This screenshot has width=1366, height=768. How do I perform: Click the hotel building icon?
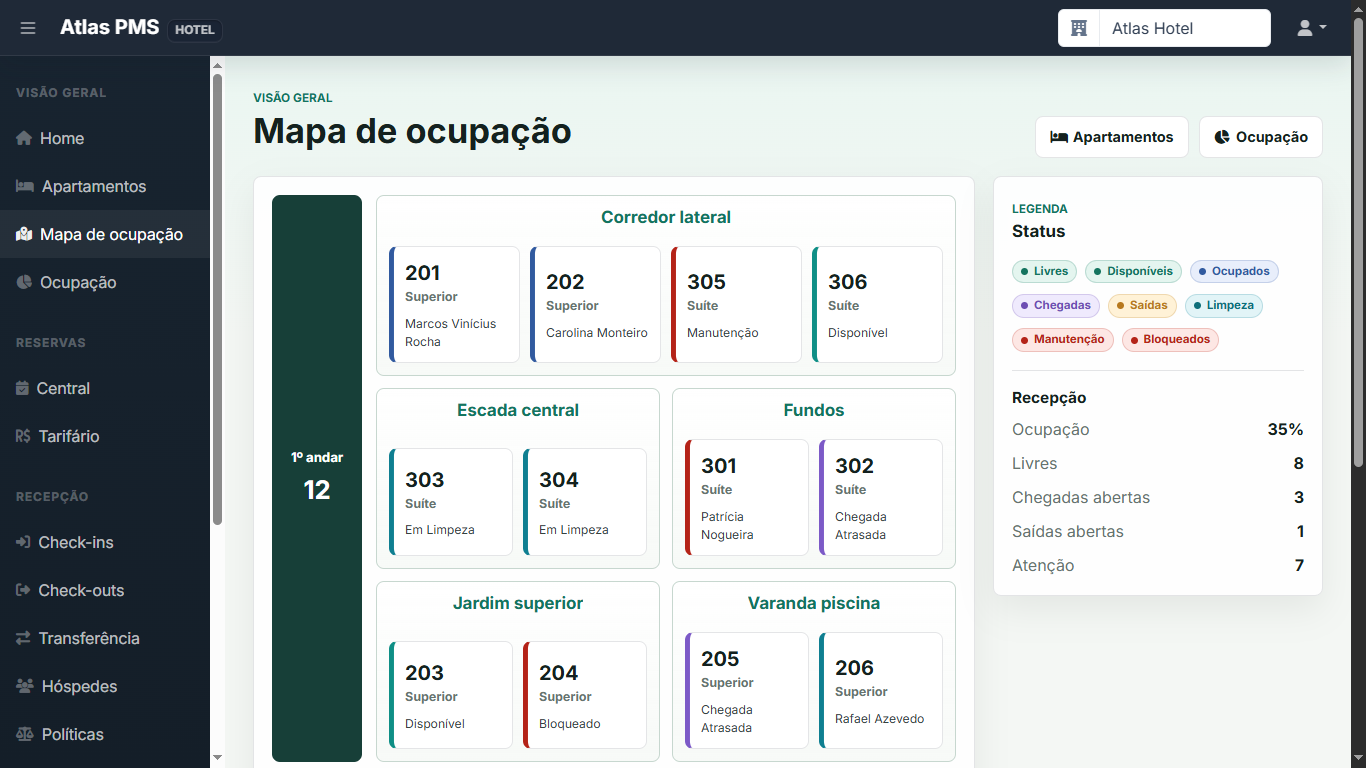pos(1079,28)
